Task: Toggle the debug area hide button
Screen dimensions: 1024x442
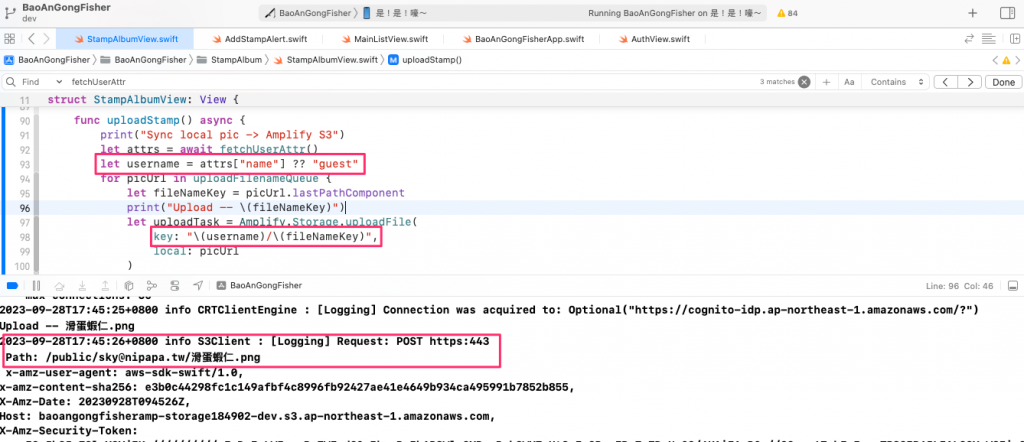Action: (1012, 286)
